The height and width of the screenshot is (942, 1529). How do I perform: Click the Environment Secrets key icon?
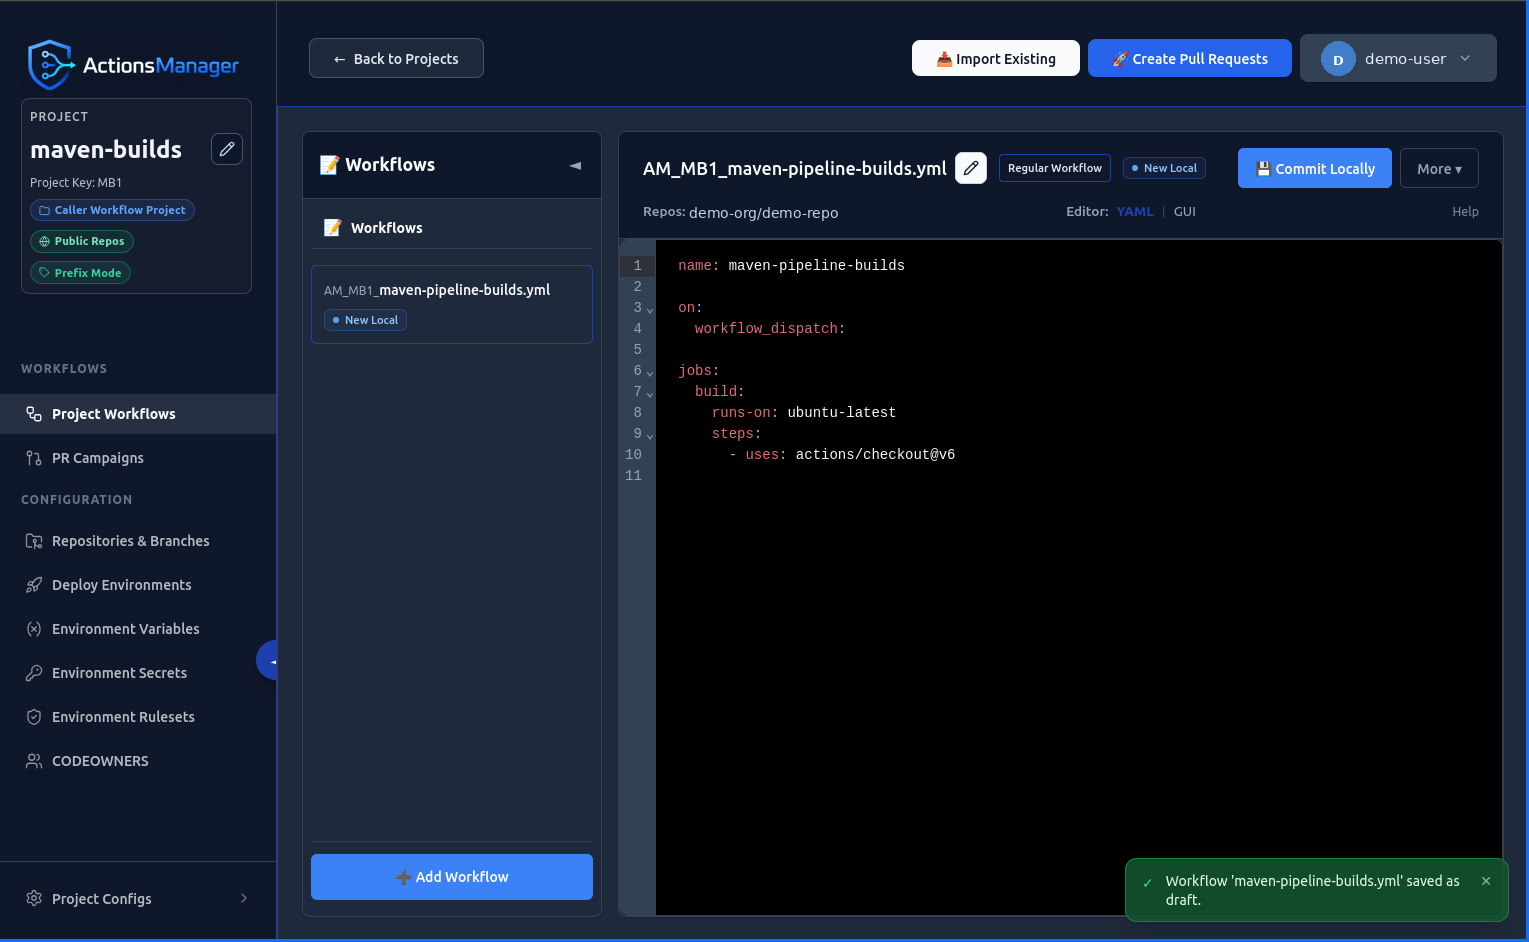(x=34, y=673)
